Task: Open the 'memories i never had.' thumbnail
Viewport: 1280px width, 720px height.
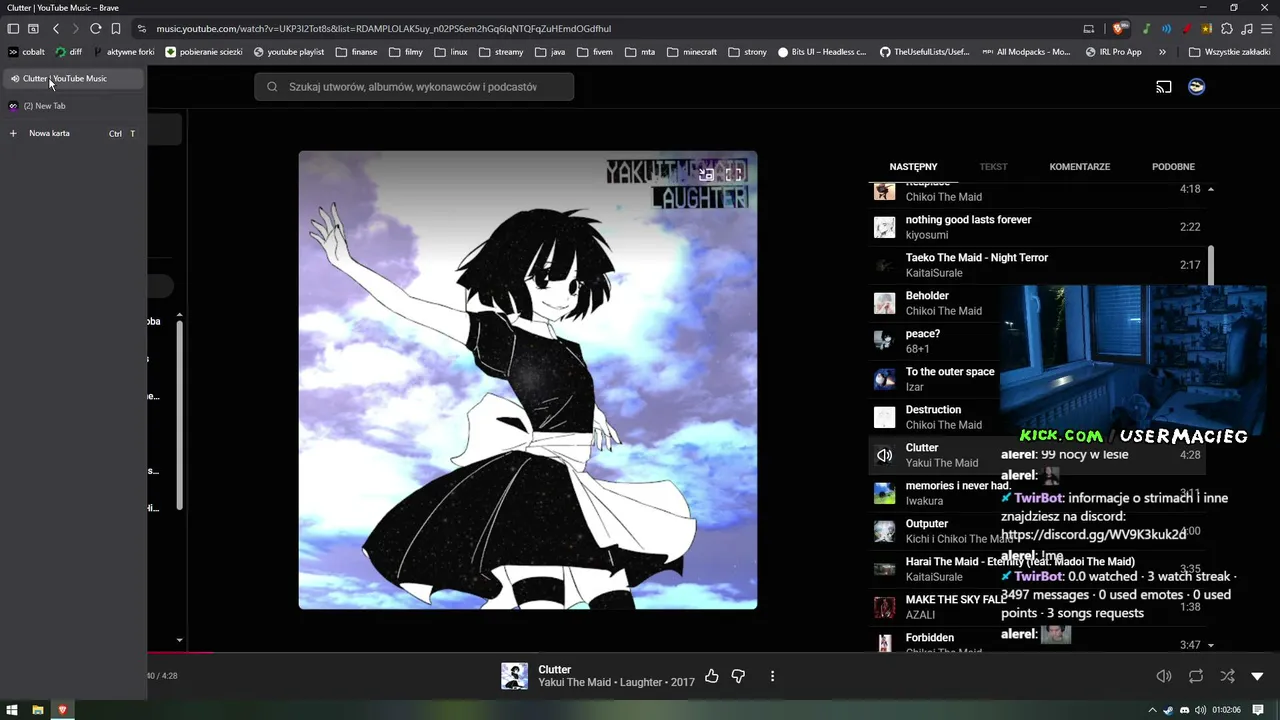Action: click(x=884, y=493)
